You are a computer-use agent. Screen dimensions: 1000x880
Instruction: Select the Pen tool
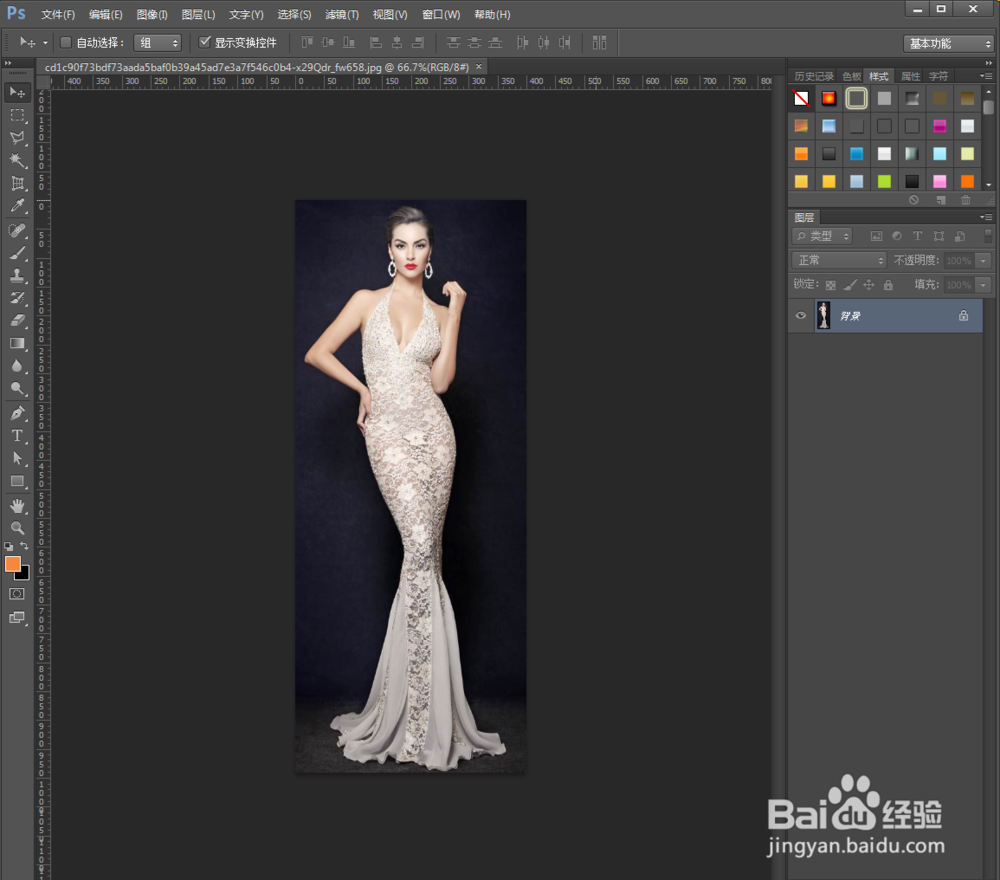pos(17,413)
